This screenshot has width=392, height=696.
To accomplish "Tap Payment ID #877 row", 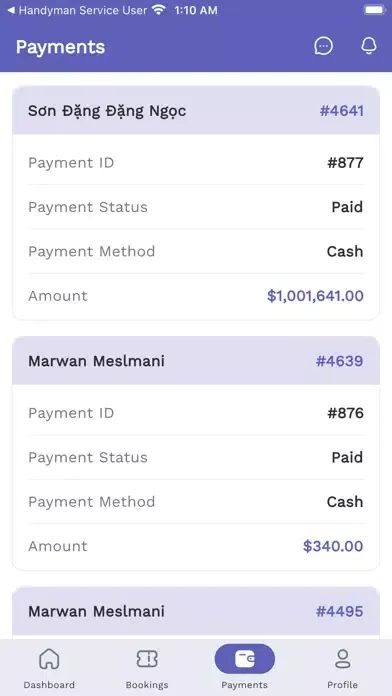I will (196, 162).
